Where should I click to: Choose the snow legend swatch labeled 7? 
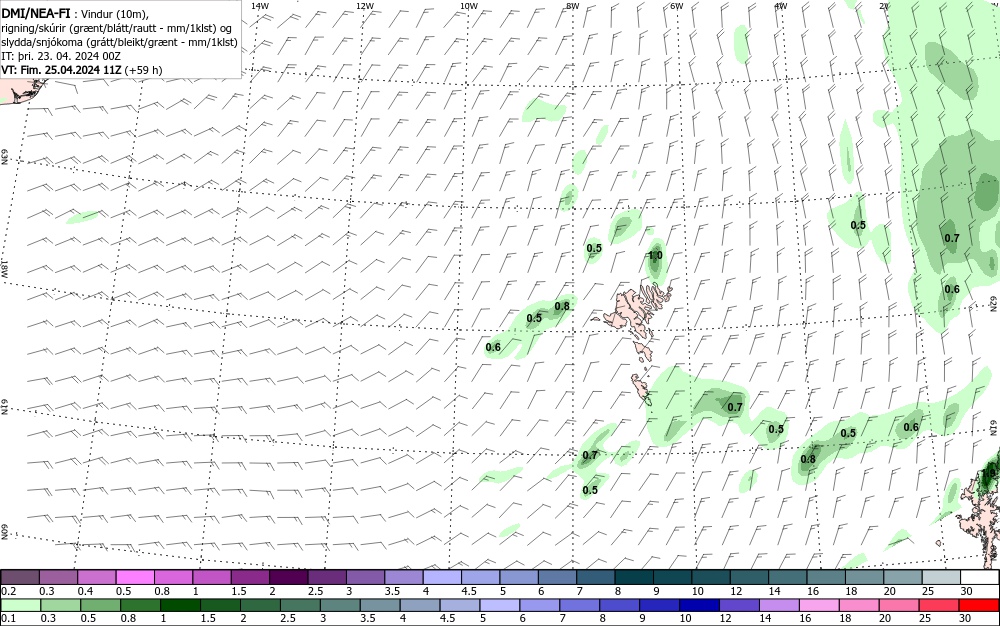point(596,577)
